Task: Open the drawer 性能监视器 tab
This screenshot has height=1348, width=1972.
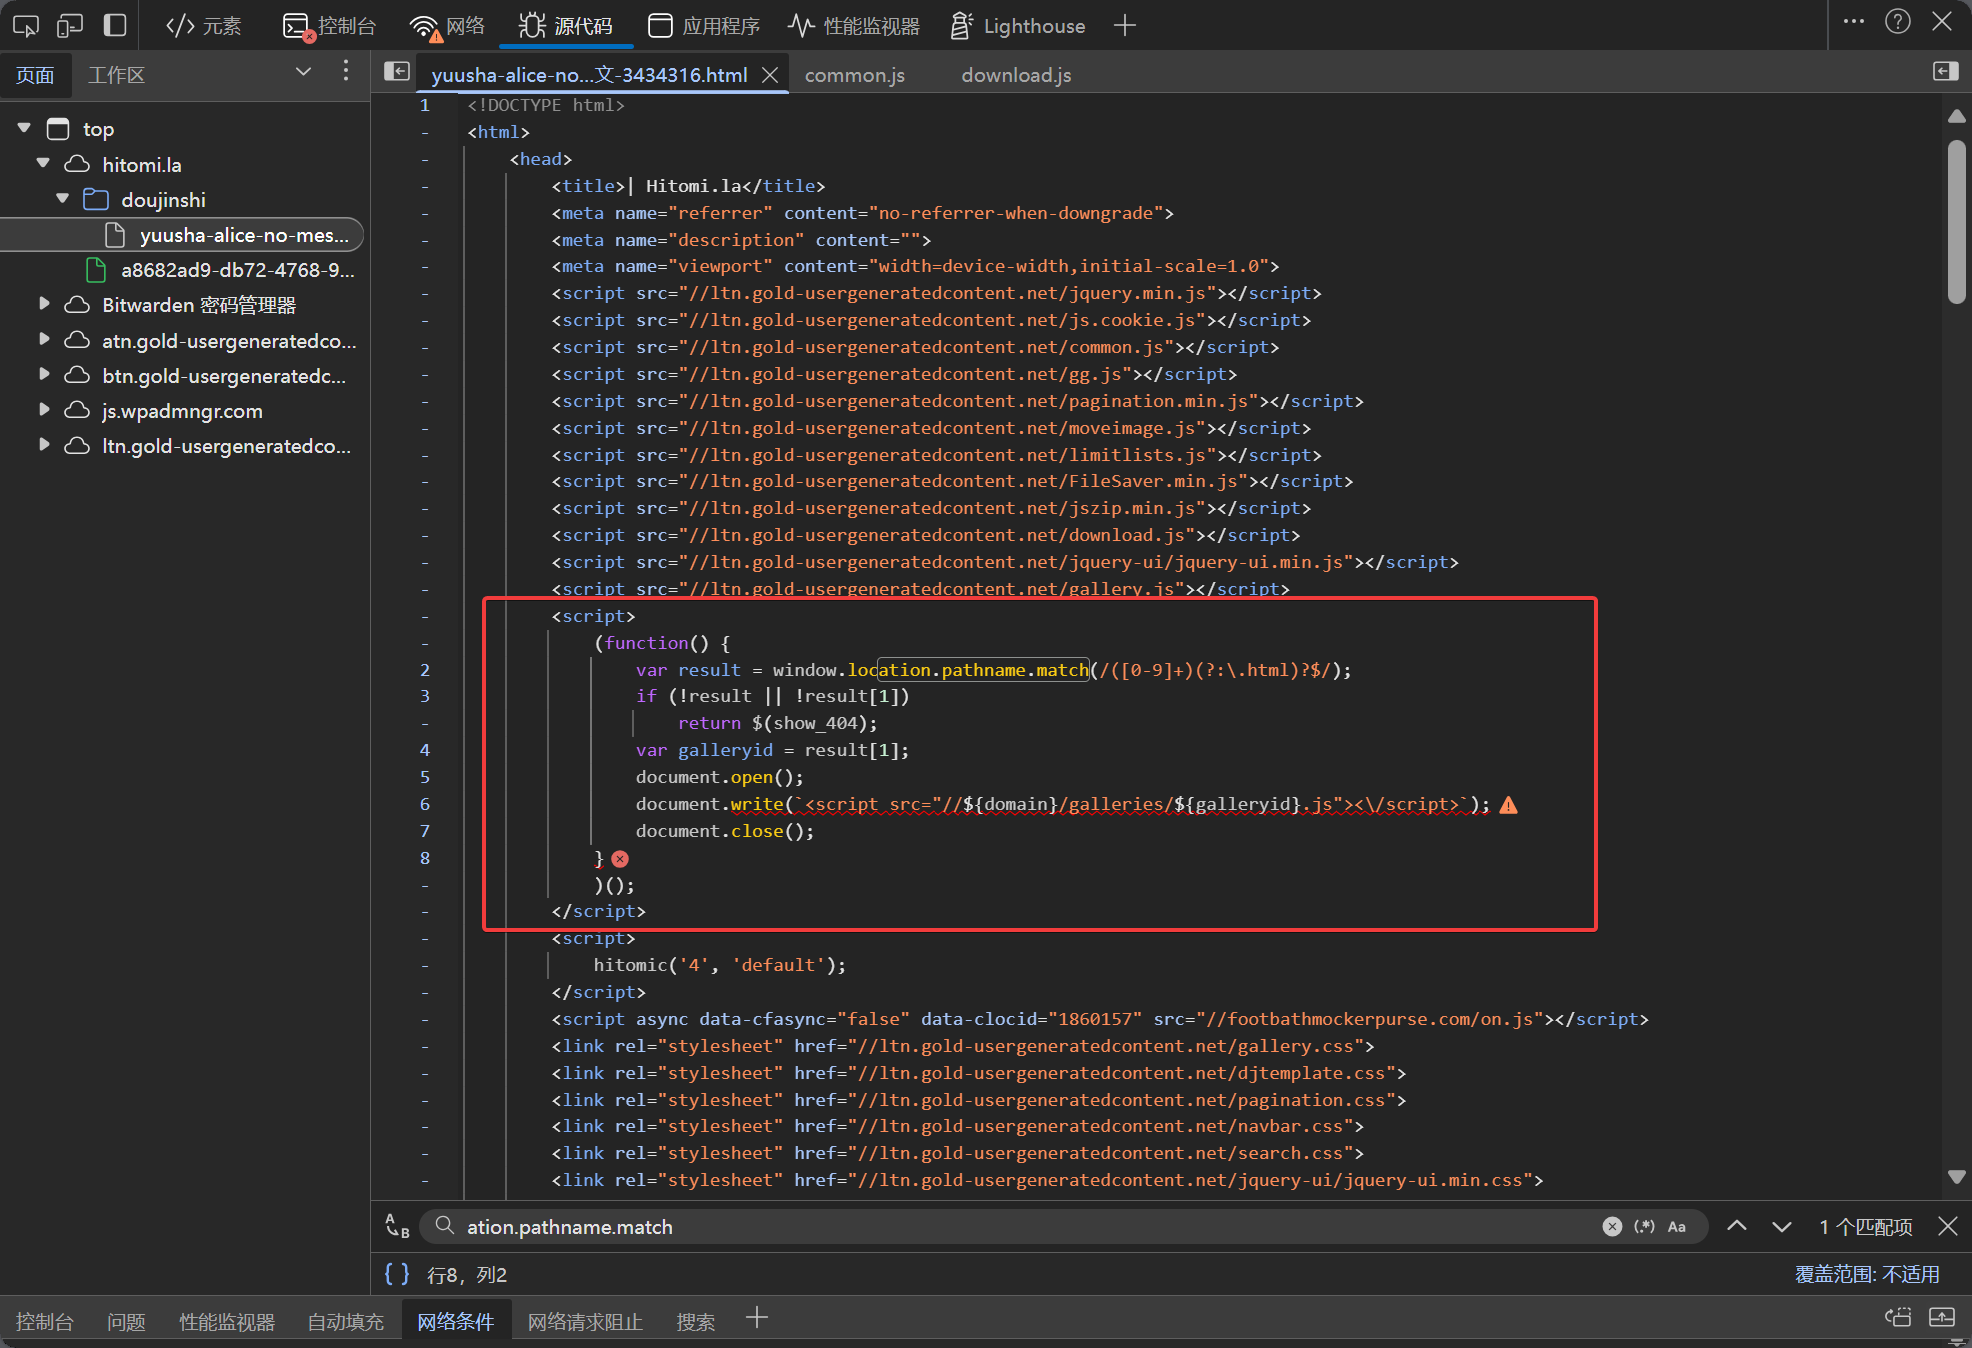Action: [227, 1322]
